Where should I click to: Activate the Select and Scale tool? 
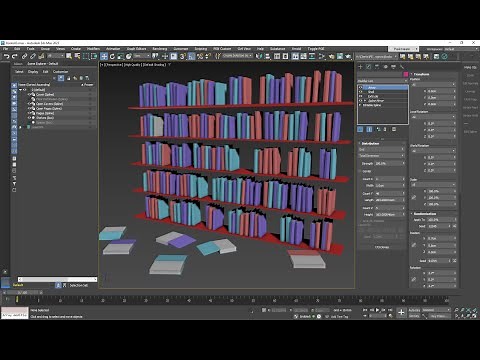click(121, 56)
